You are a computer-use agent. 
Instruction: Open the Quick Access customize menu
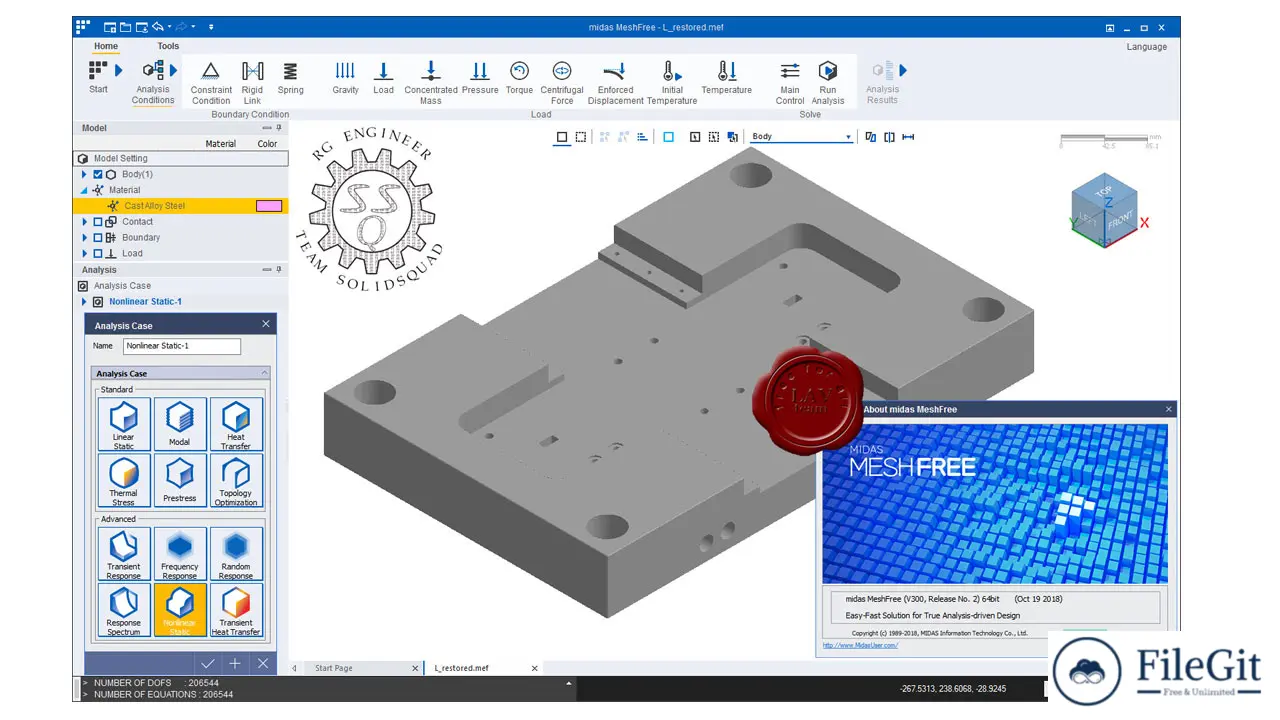coord(211,27)
